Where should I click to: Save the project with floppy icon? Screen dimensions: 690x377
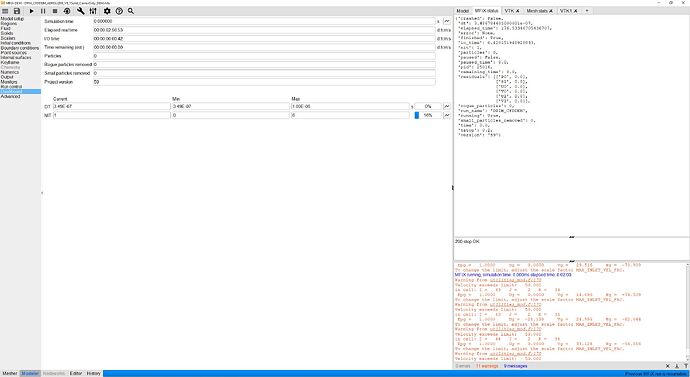coord(17,11)
